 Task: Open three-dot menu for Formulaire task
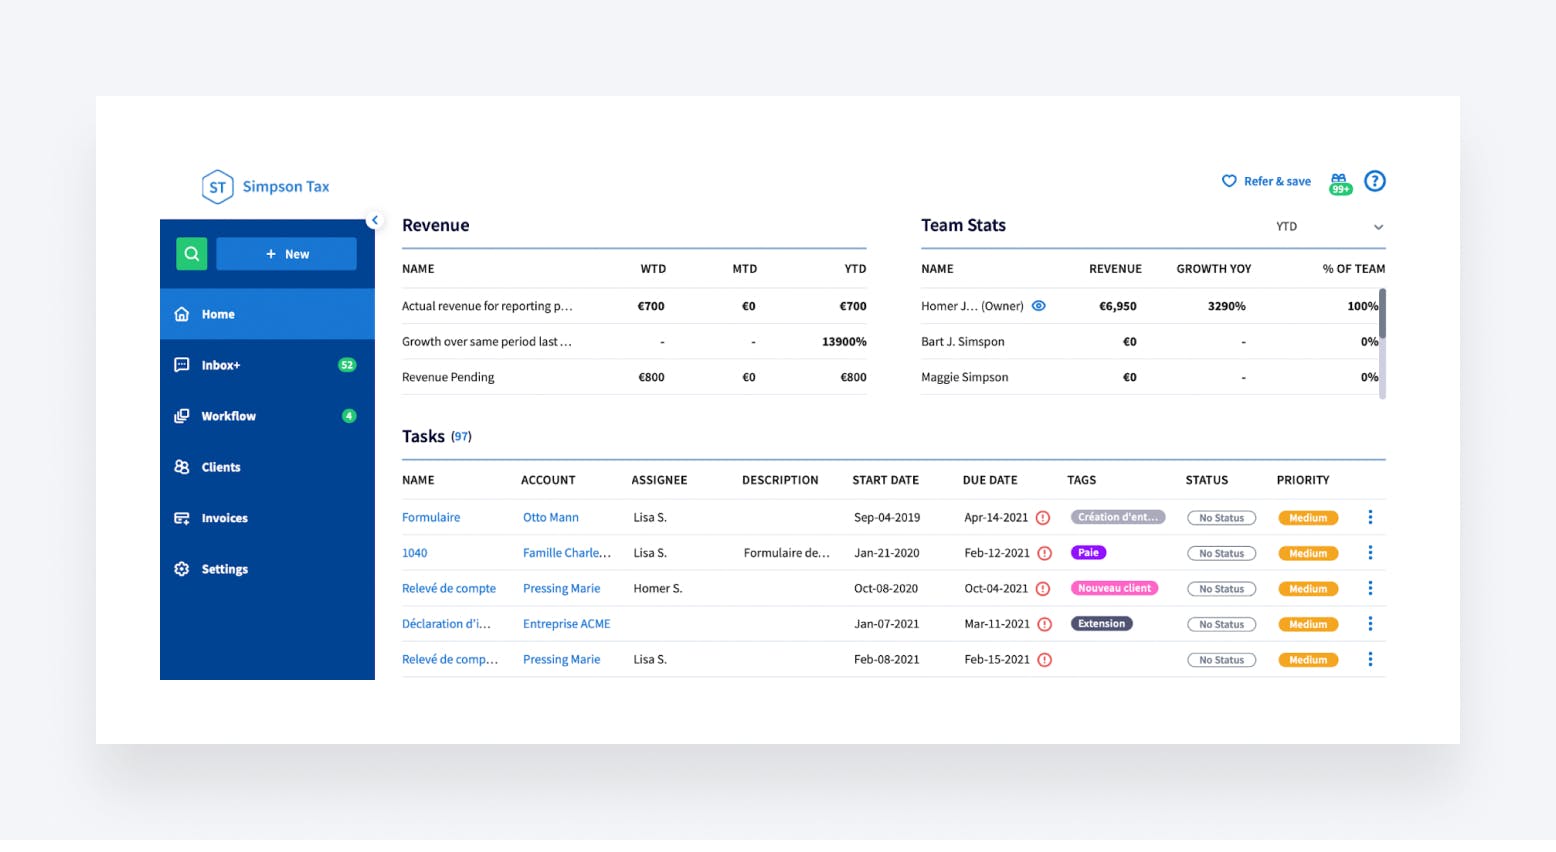1370,517
